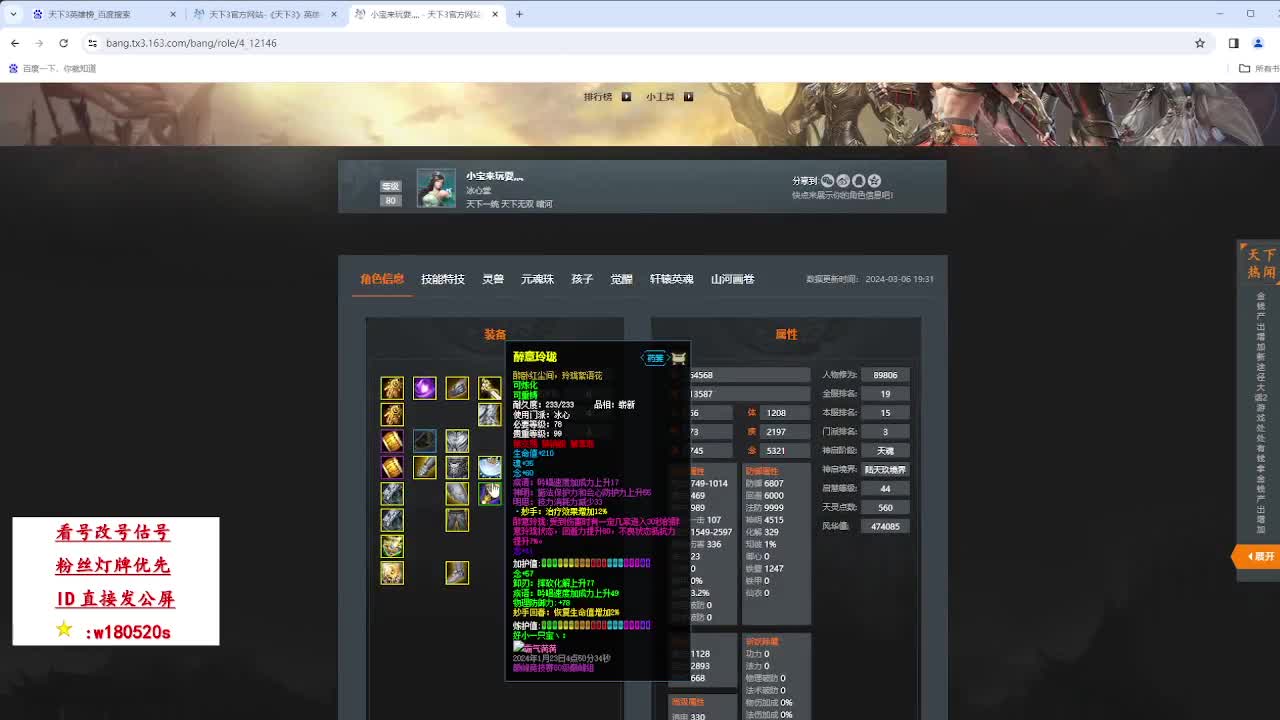Viewport: 1280px width, 720px height.
Task: Close the 天下3英雄榜 百度搜索 tab
Action: coord(173,14)
